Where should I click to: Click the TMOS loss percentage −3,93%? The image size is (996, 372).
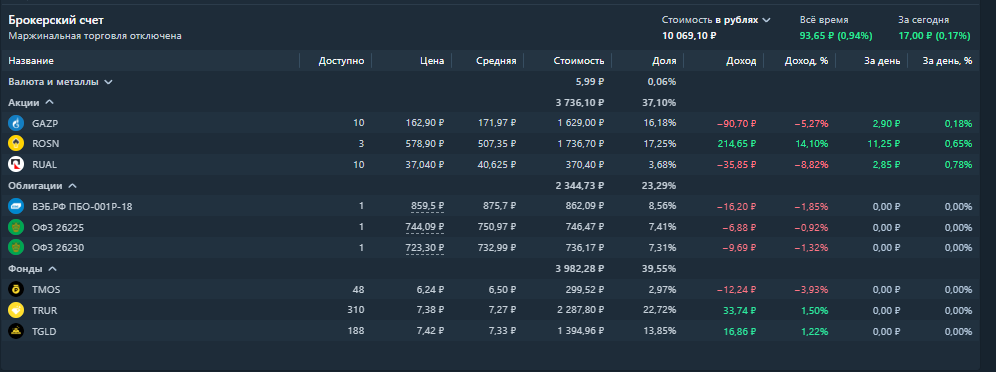(x=811, y=289)
